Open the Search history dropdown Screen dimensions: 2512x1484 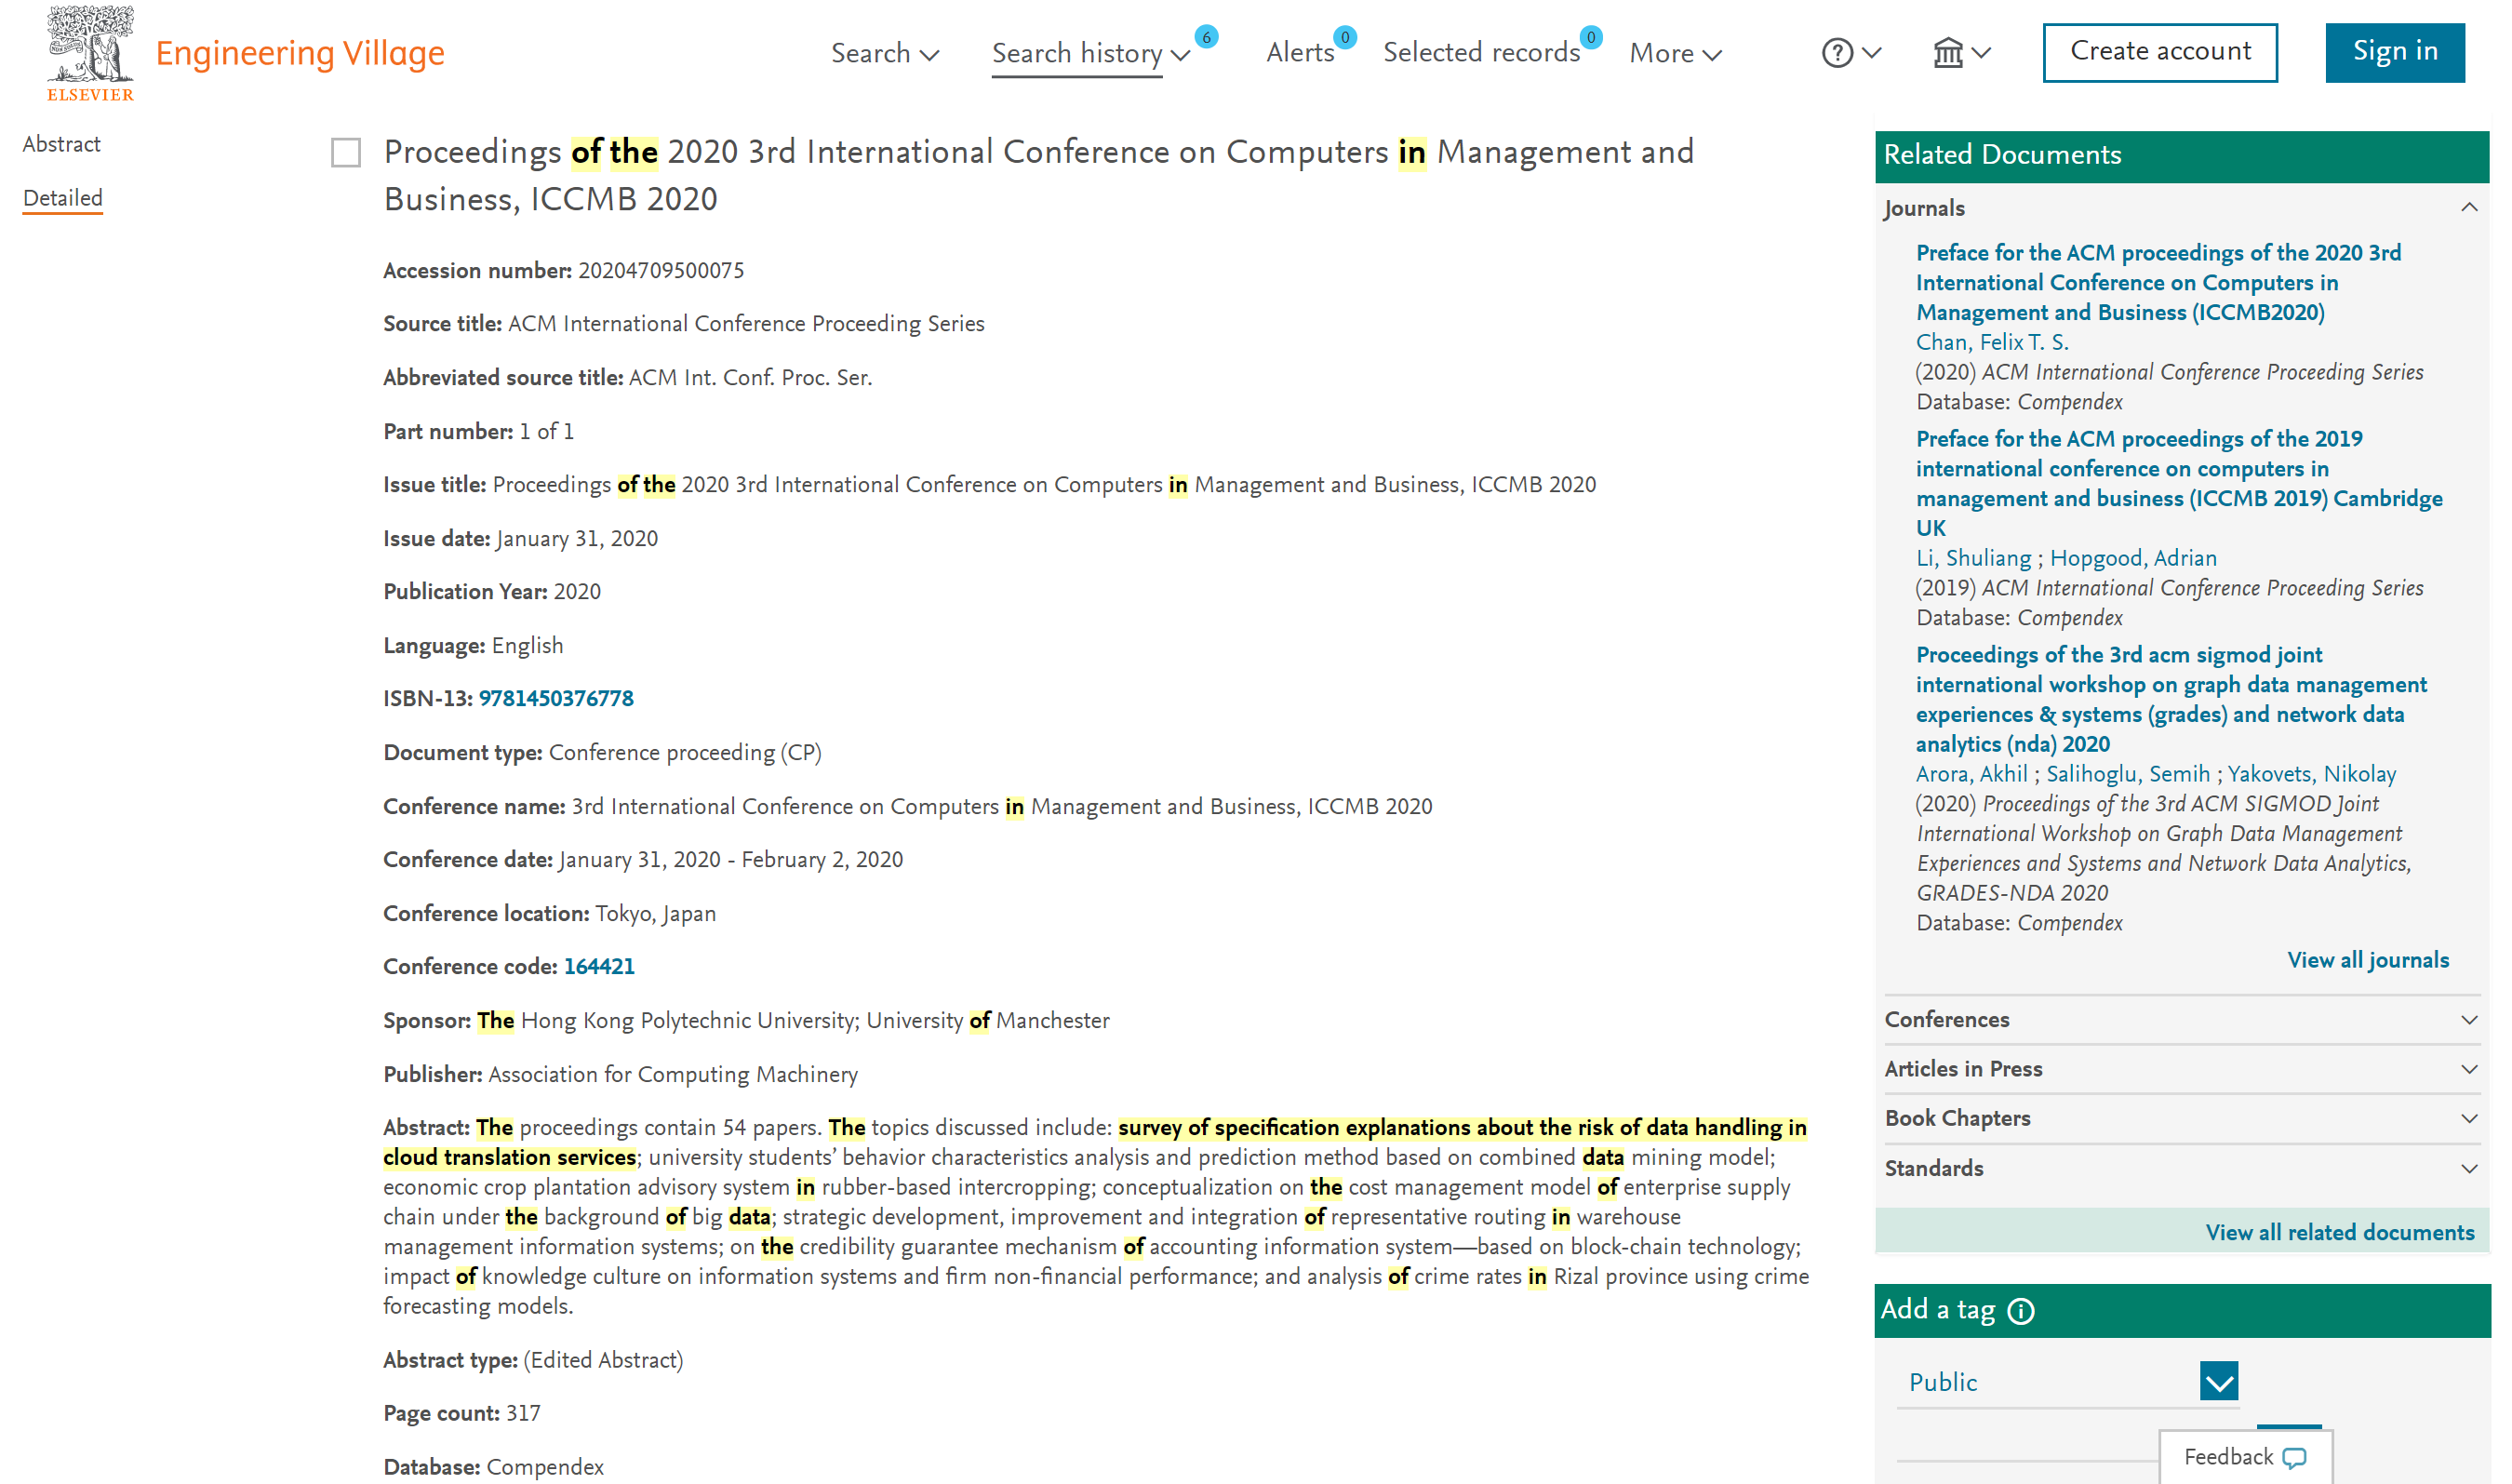[1090, 53]
